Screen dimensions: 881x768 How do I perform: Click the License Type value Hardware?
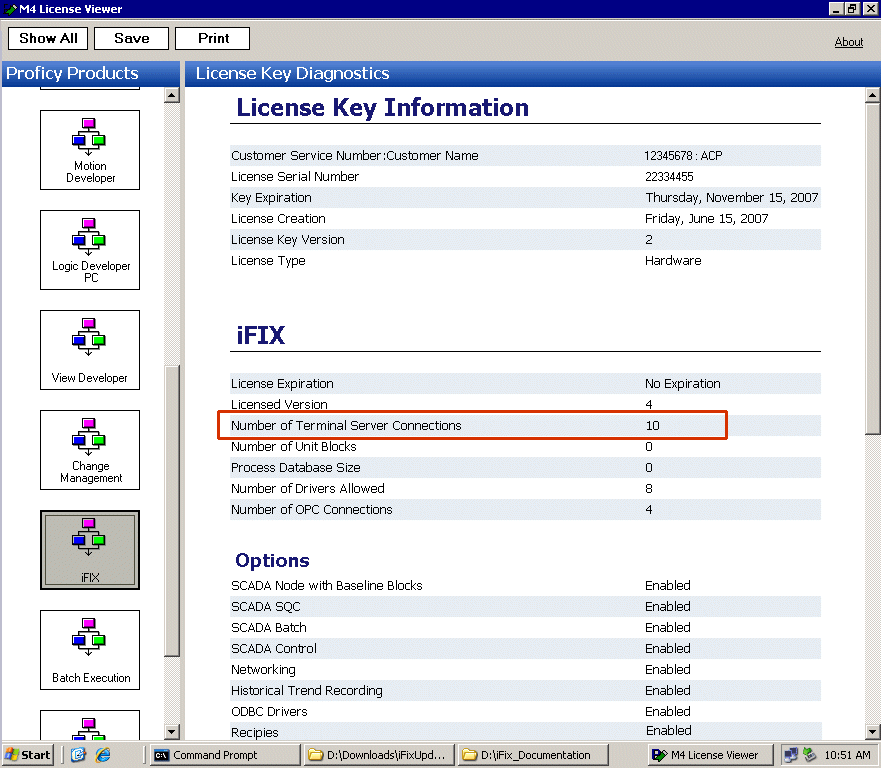click(x=673, y=261)
